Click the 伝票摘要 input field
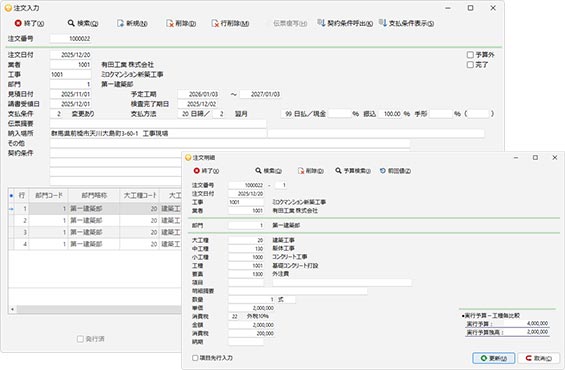 159,124
